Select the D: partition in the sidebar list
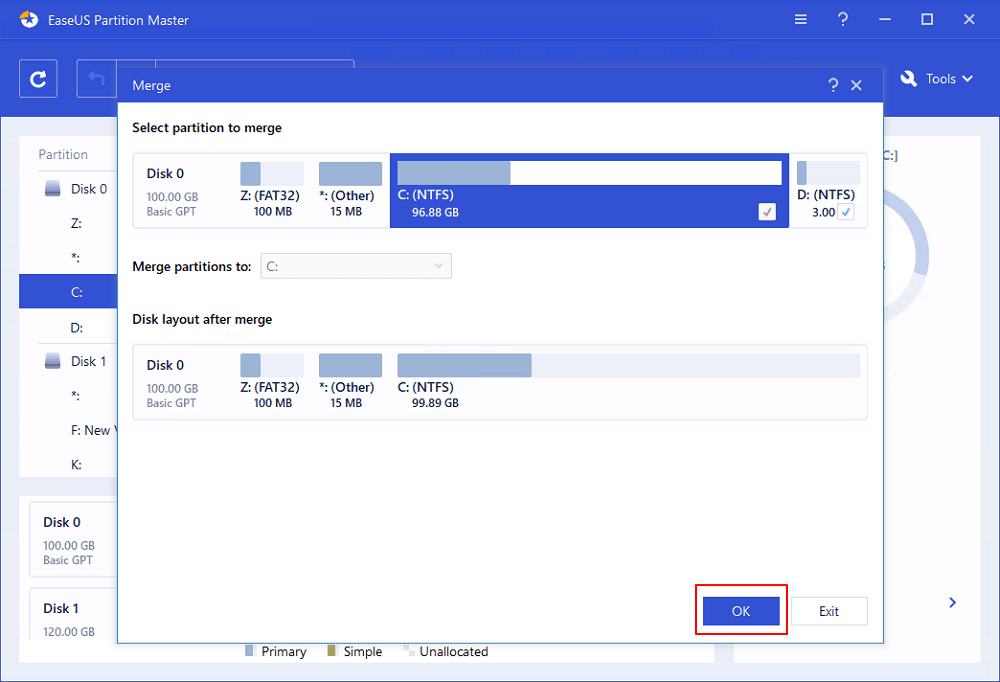Viewport: 1000px width, 682px height. 77,327
